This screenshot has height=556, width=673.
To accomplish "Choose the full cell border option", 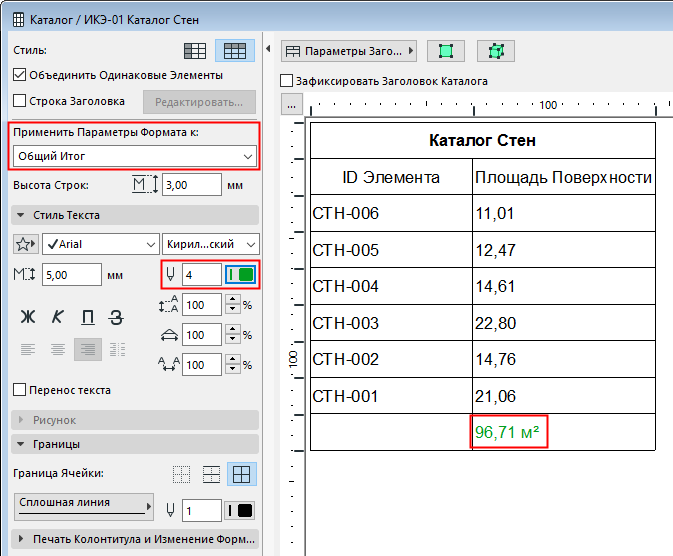I will click(x=242, y=474).
